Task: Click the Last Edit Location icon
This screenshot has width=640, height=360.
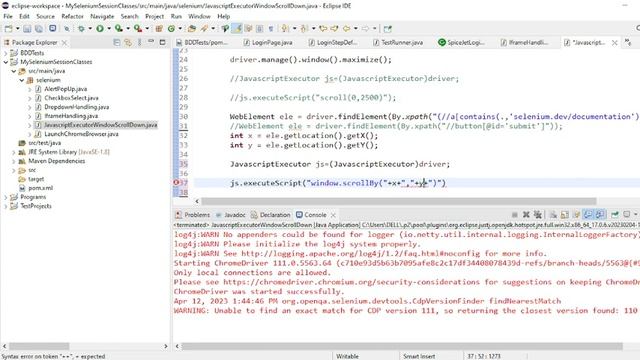Action: coord(323,29)
